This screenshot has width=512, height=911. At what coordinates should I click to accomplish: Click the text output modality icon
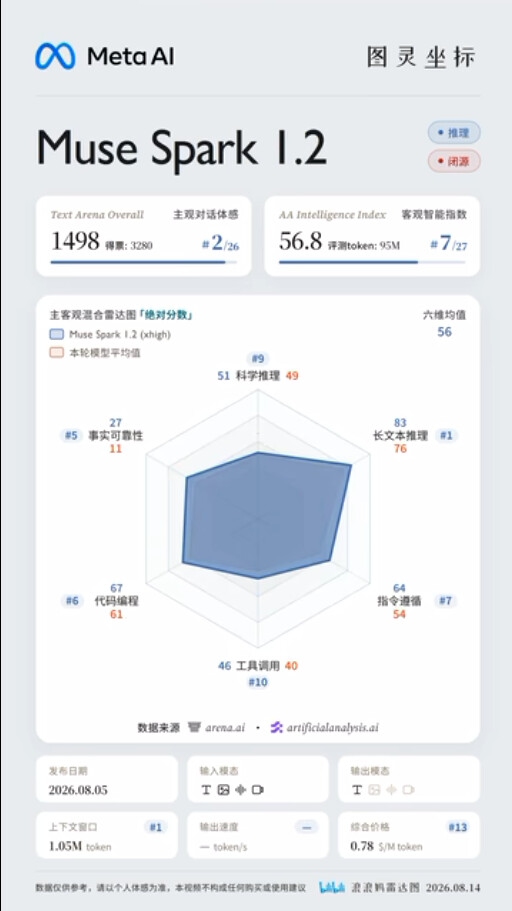pos(357,790)
